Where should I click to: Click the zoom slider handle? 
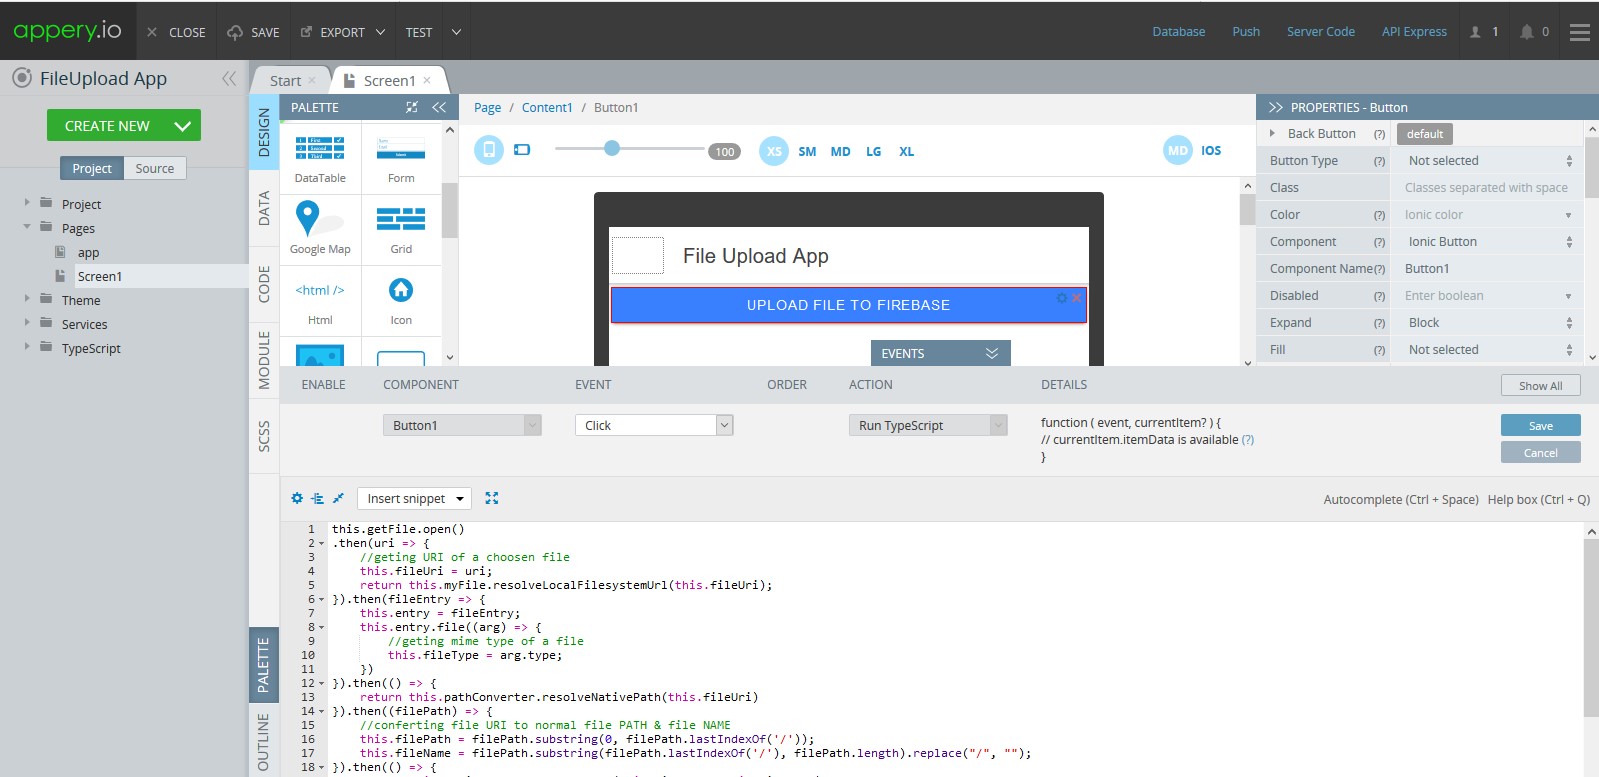[x=612, y=148]
